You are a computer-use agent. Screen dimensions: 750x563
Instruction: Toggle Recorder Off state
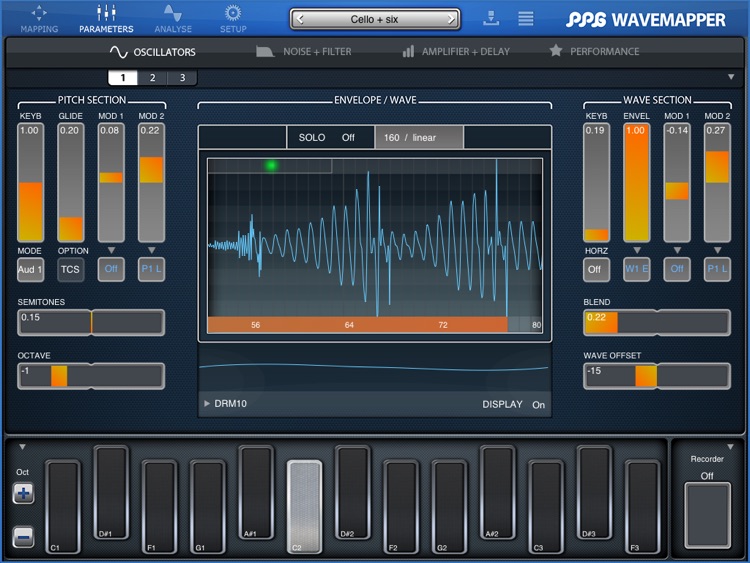click(707, 476)
